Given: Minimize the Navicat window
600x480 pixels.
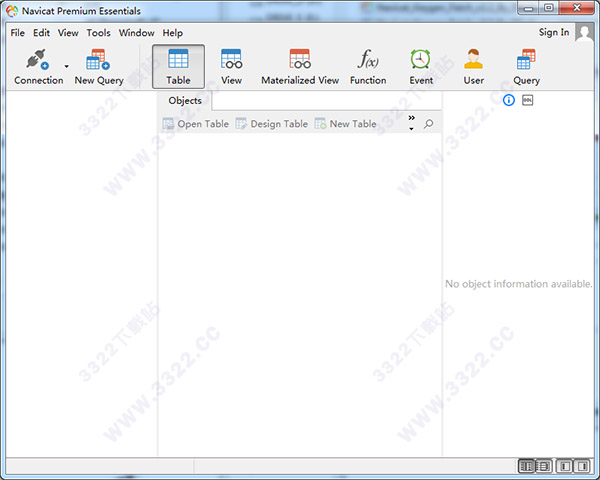Looking at the screenshot, I should coord(528,8).
